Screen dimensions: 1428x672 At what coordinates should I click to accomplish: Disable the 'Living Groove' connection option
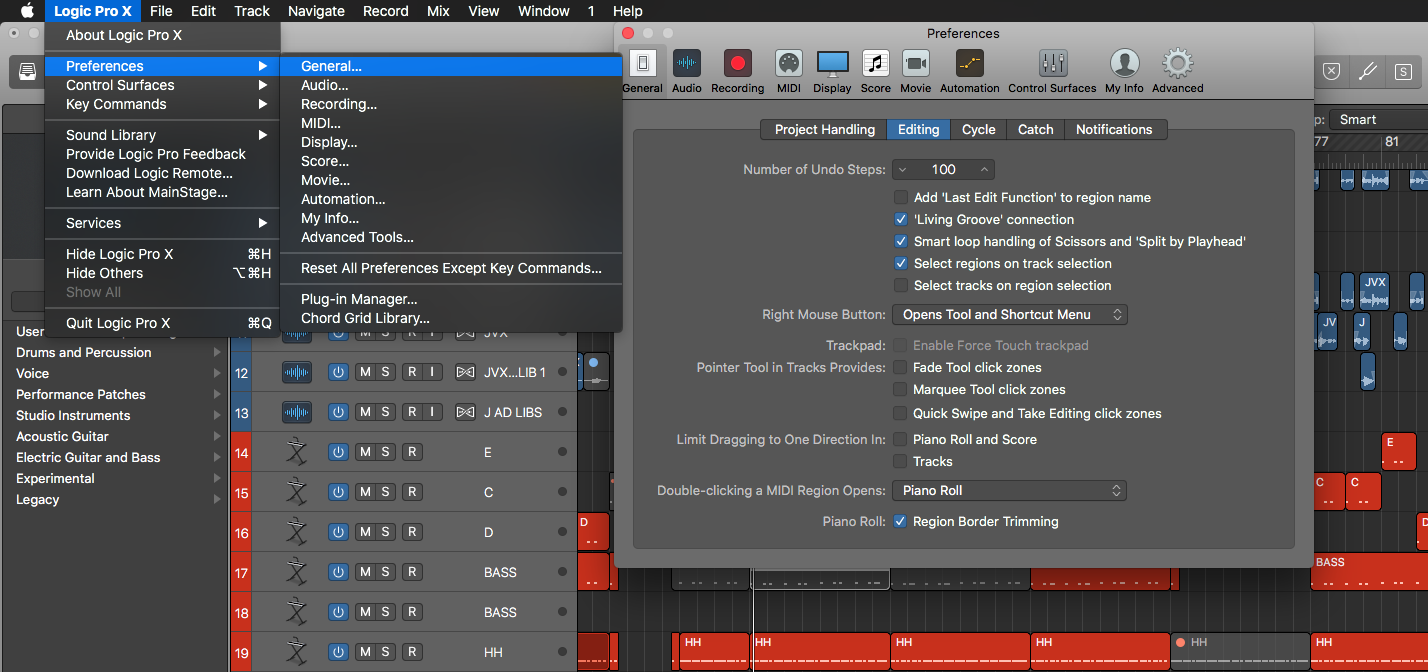pos(900,219)
